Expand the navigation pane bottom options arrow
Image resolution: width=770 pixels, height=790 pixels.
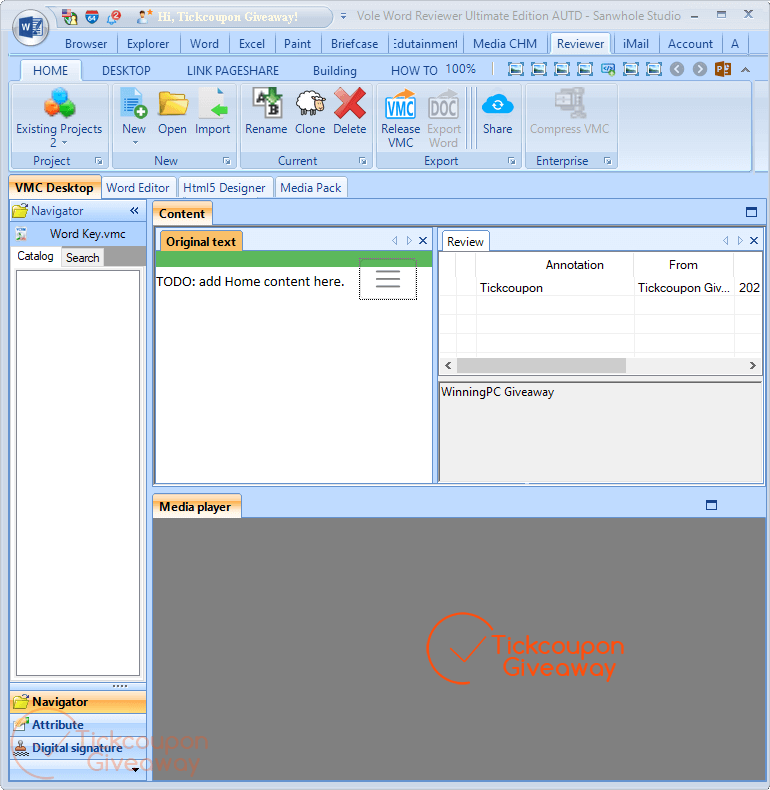[135, 770]
